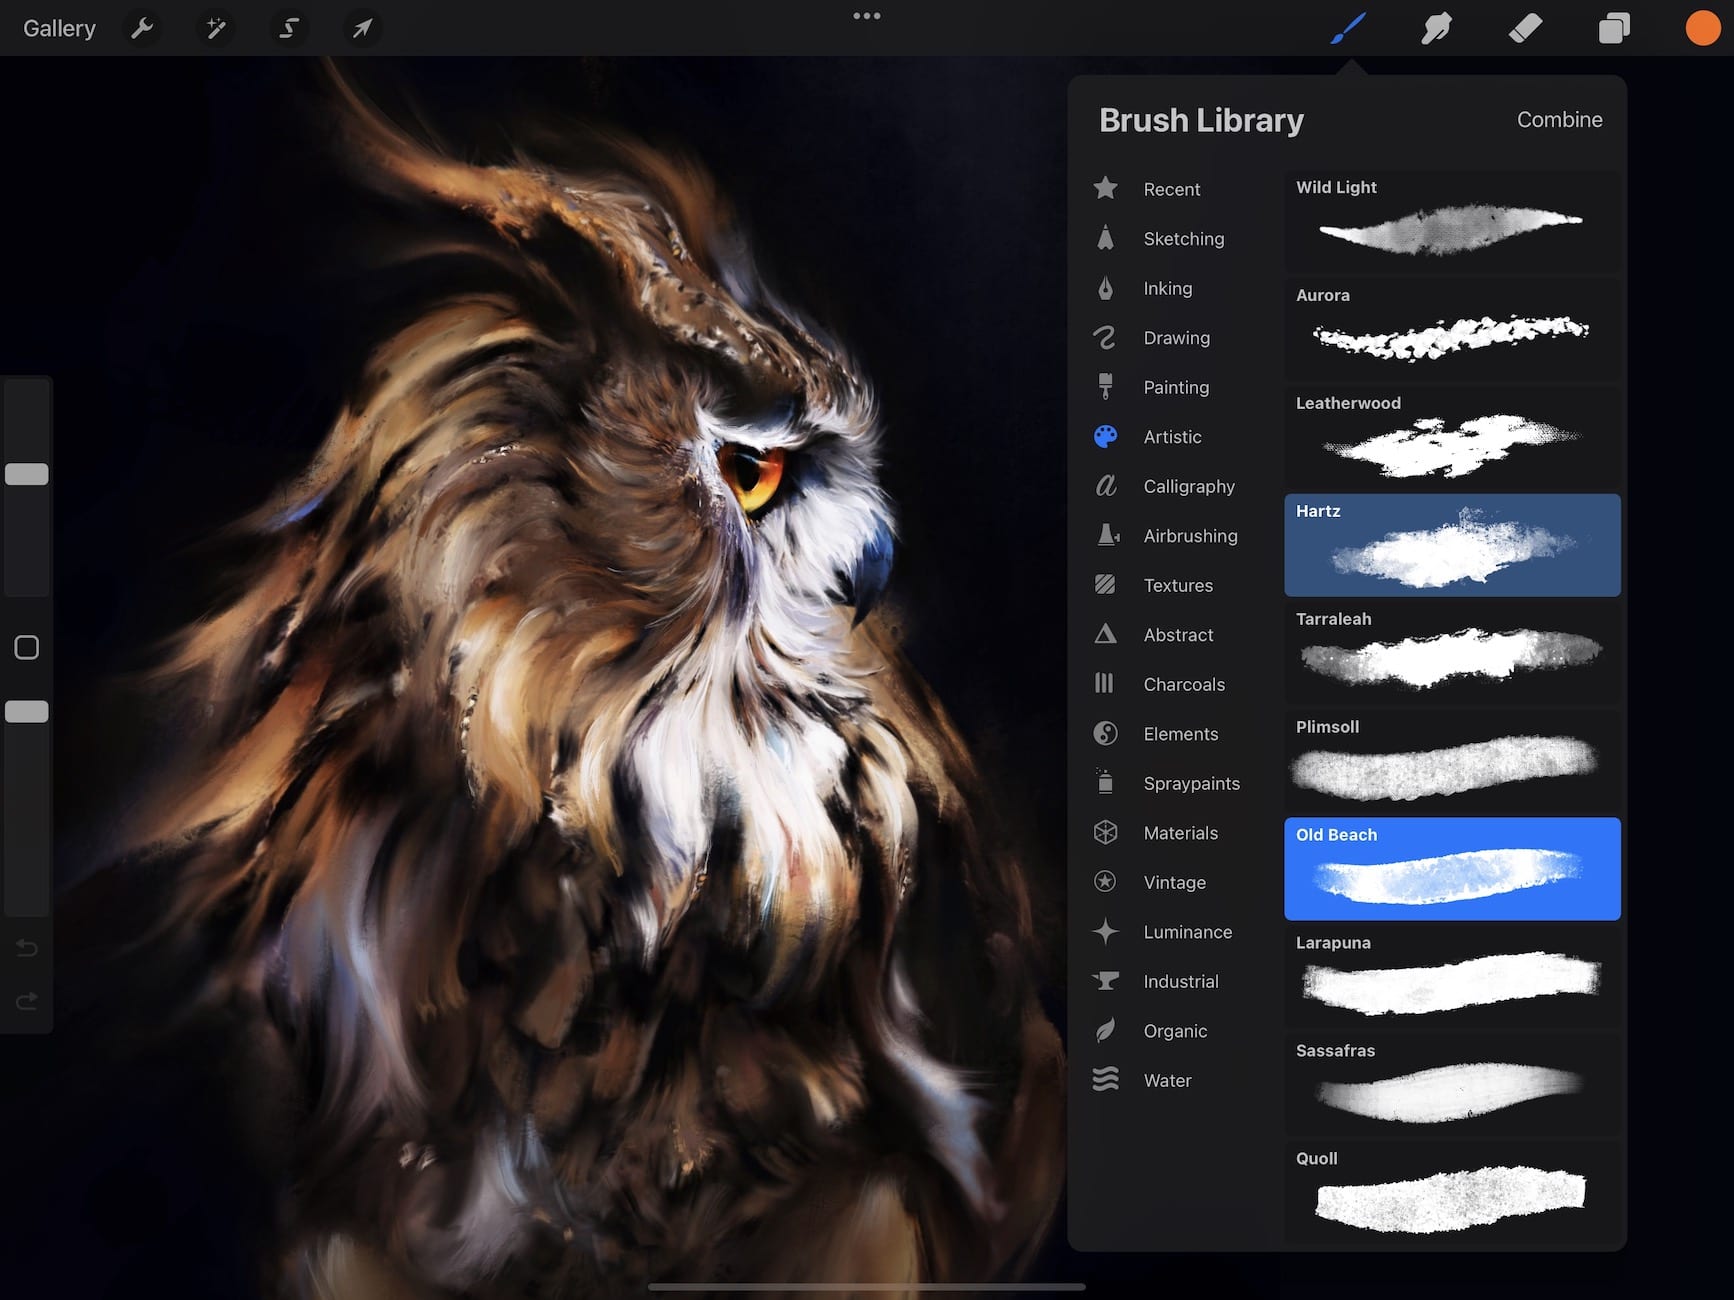
Task: Open the active color picker
Action: tap(1701, 27)
